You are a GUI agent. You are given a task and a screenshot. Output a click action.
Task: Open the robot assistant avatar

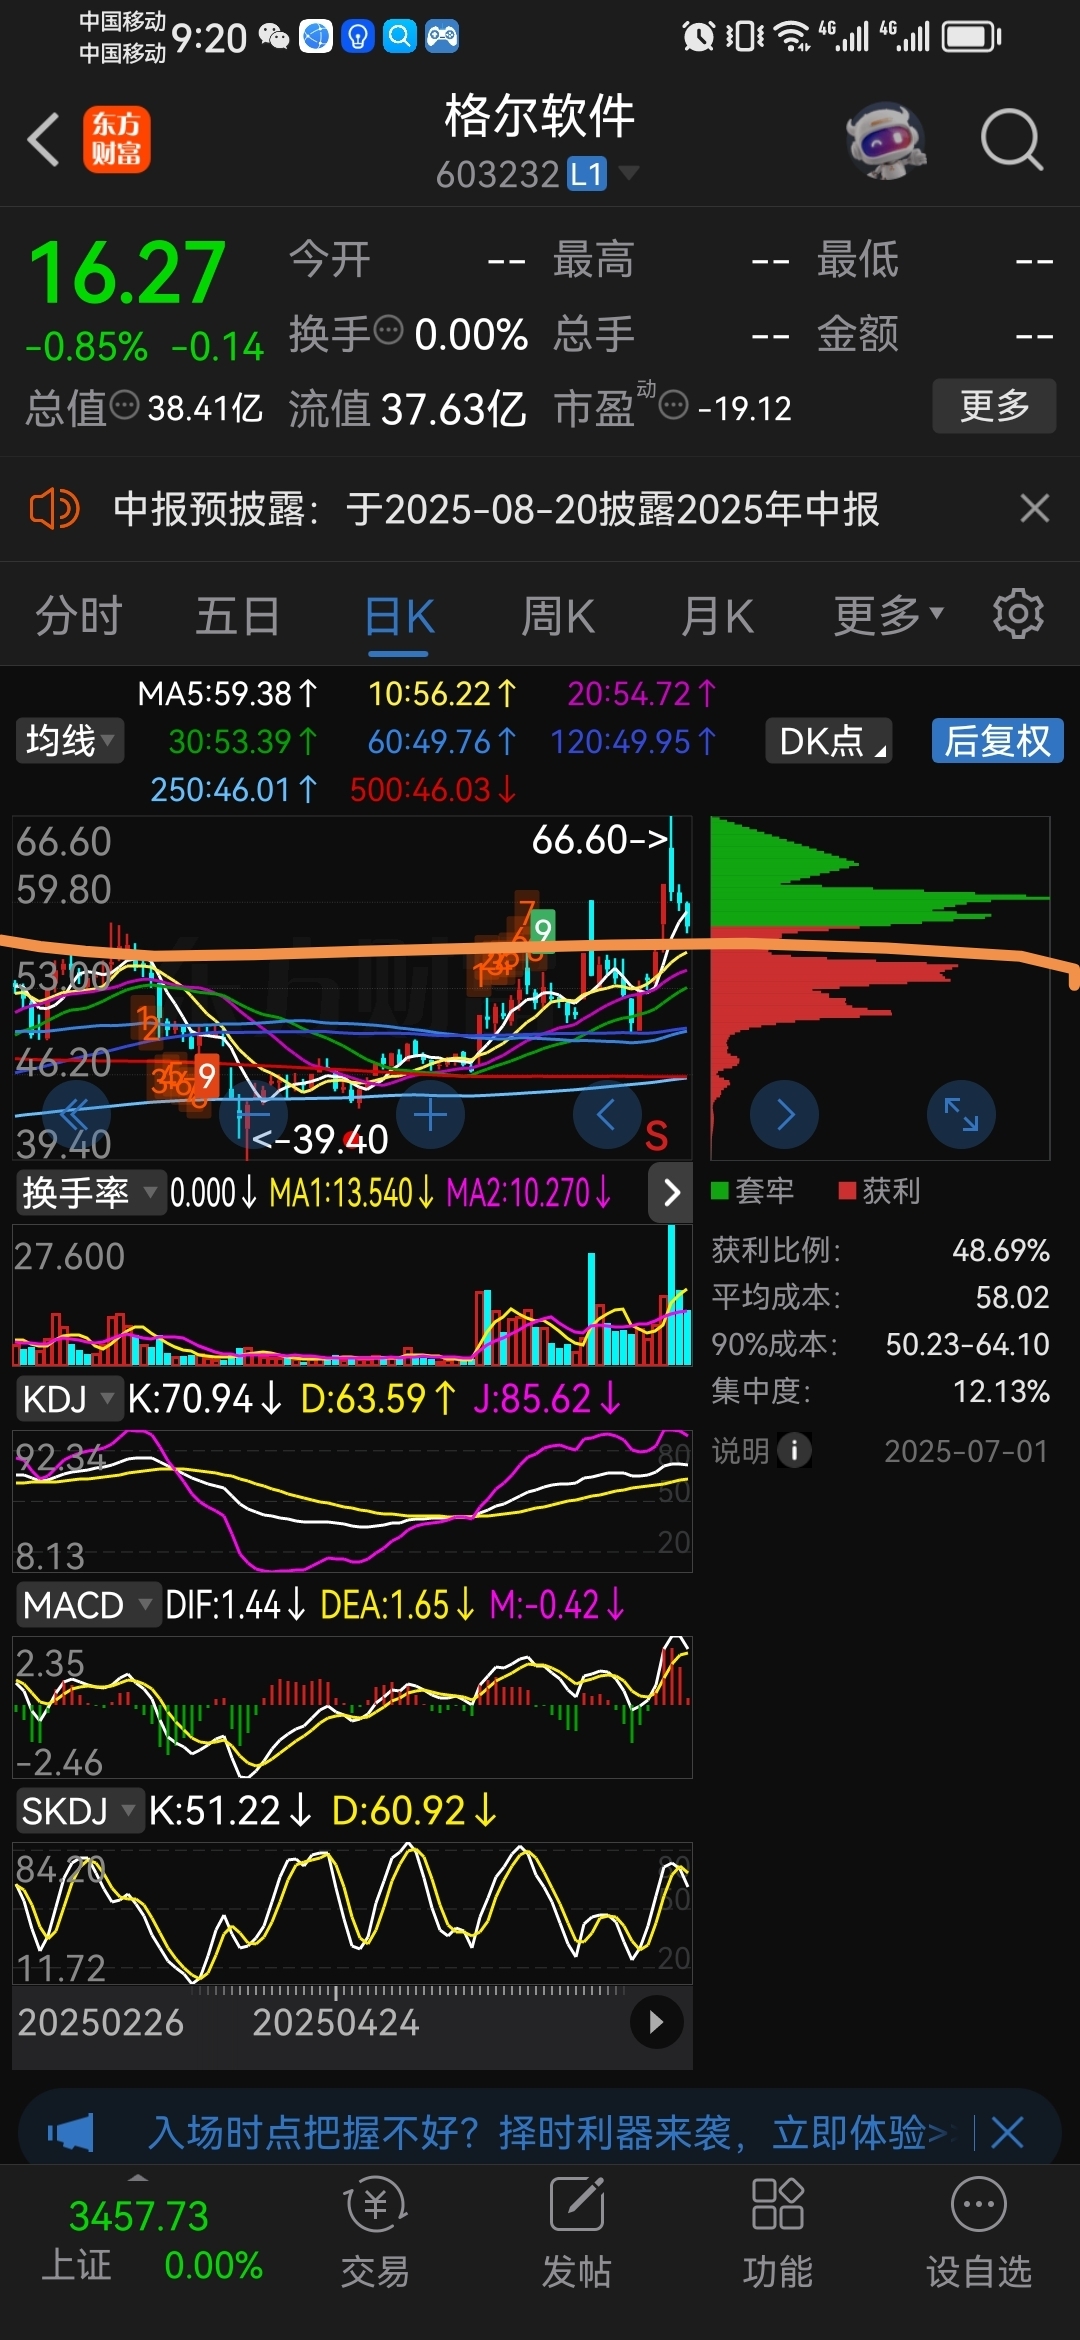point(886,140)
